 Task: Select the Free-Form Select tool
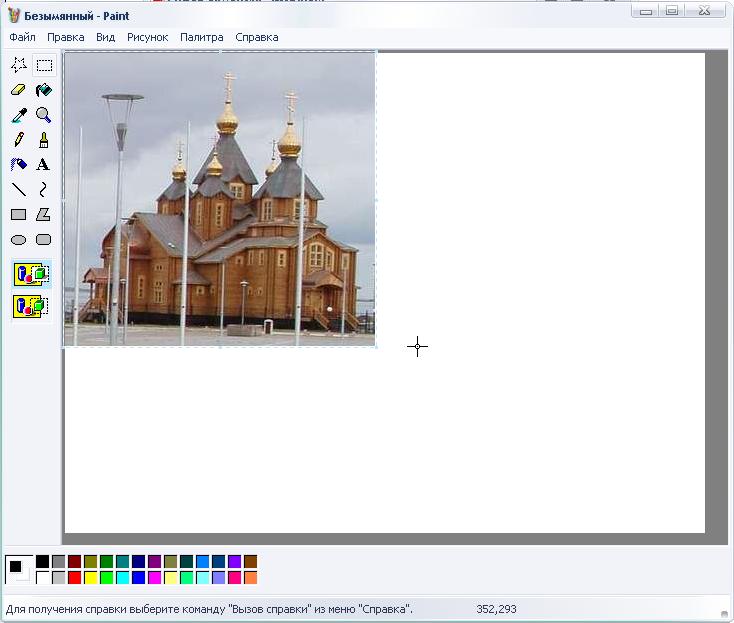(18, 66)
